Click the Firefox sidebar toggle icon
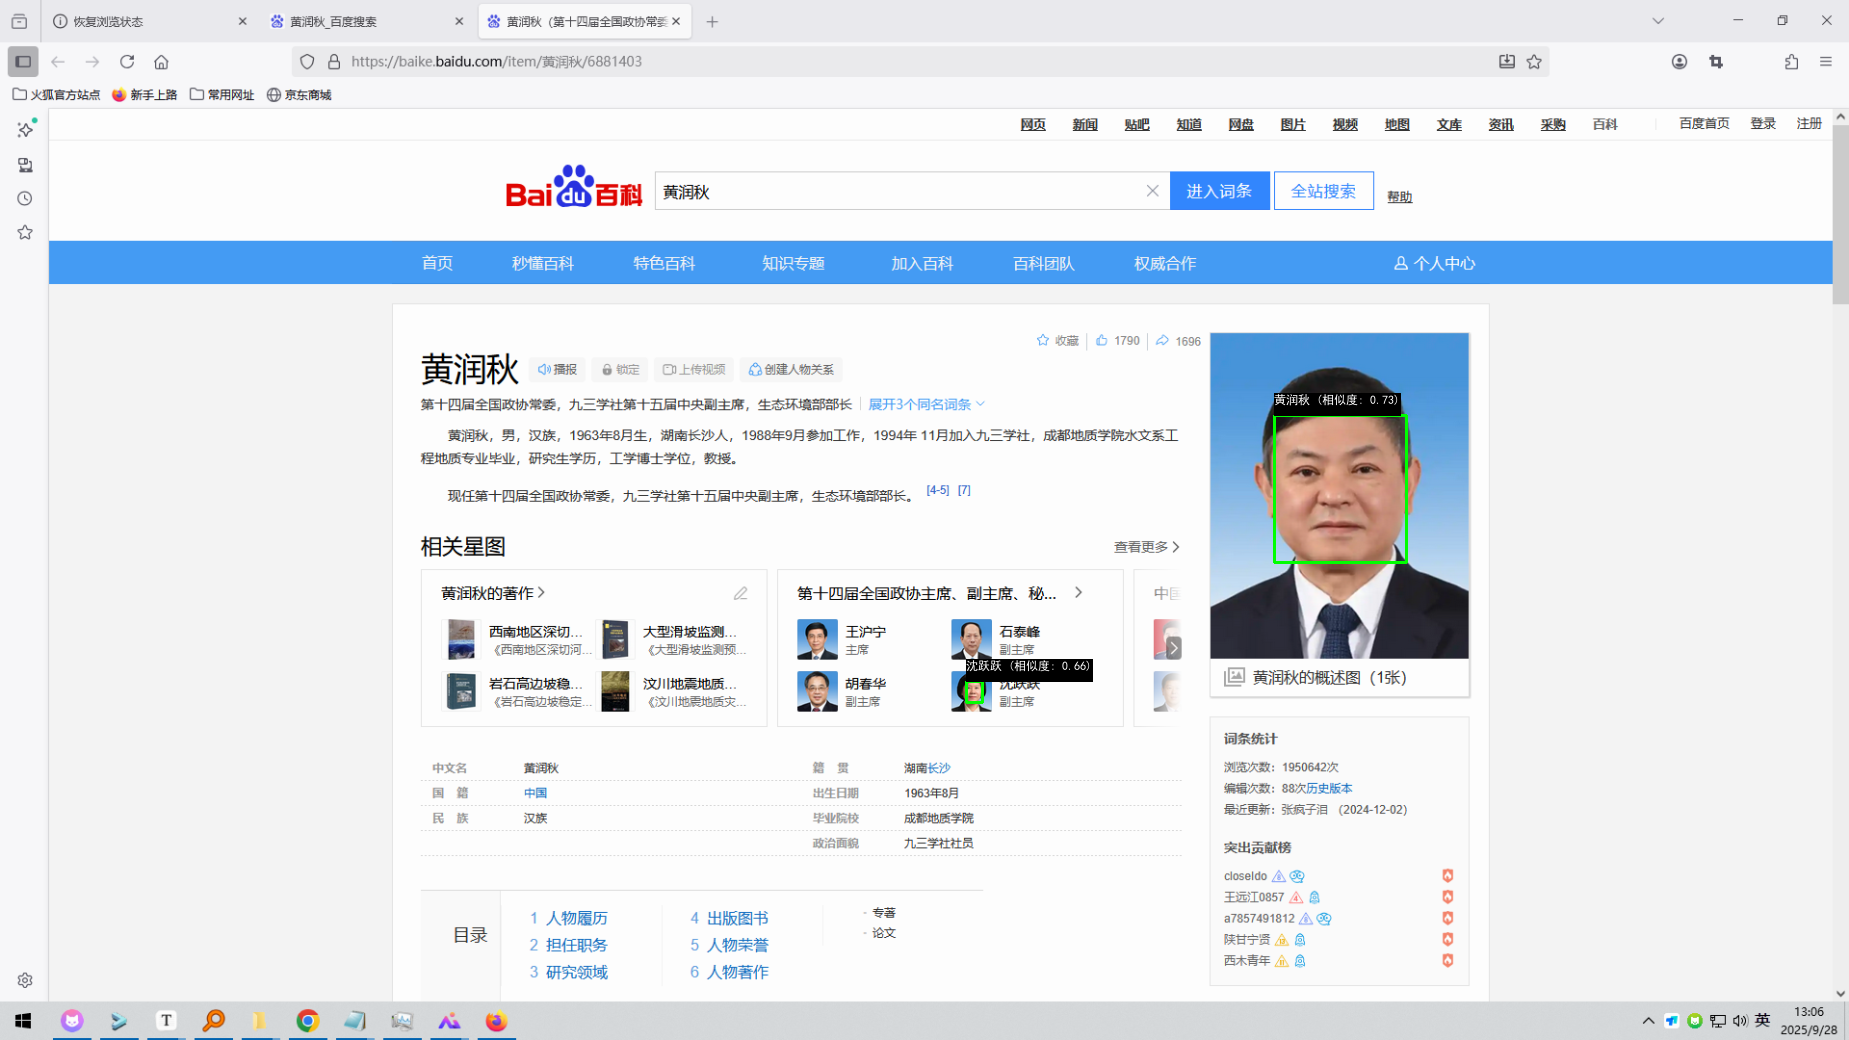This screenshot has width=1849, height=1040. 23,61
